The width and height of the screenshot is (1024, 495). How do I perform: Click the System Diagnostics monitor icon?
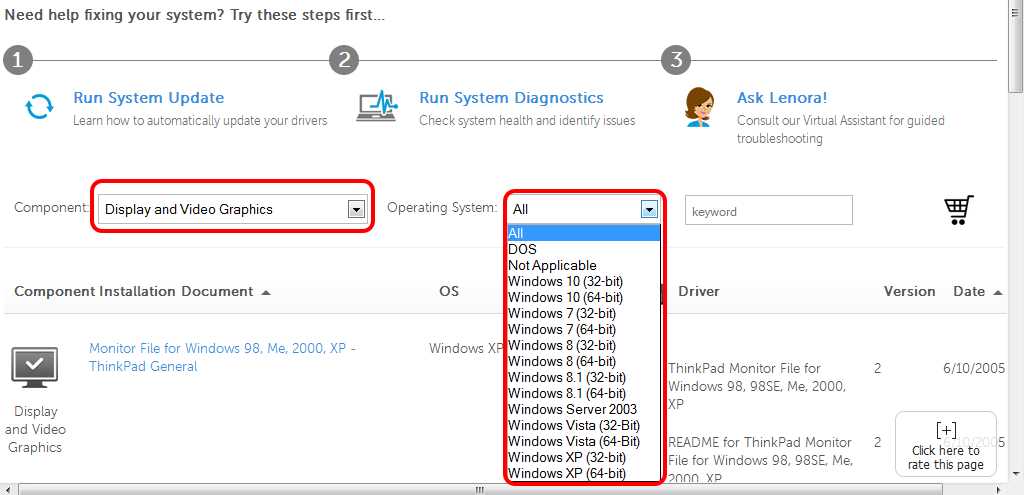(x=377, y=105)
